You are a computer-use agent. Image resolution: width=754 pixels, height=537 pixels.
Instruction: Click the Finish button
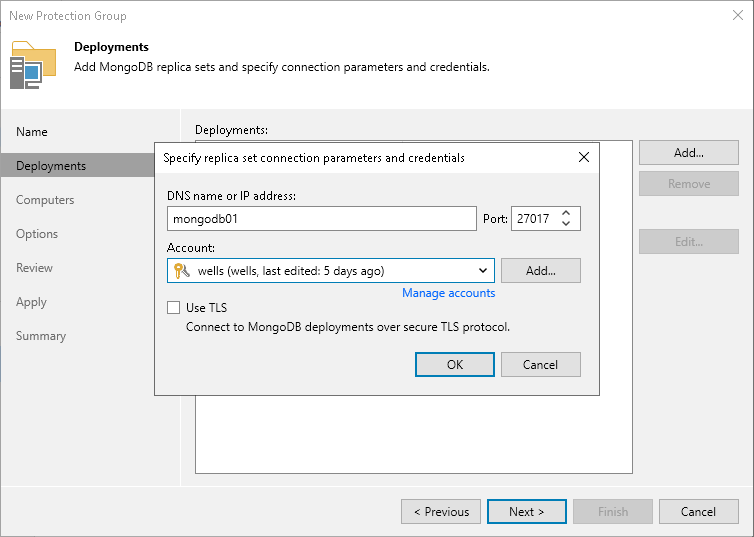(x=613, y=512)
